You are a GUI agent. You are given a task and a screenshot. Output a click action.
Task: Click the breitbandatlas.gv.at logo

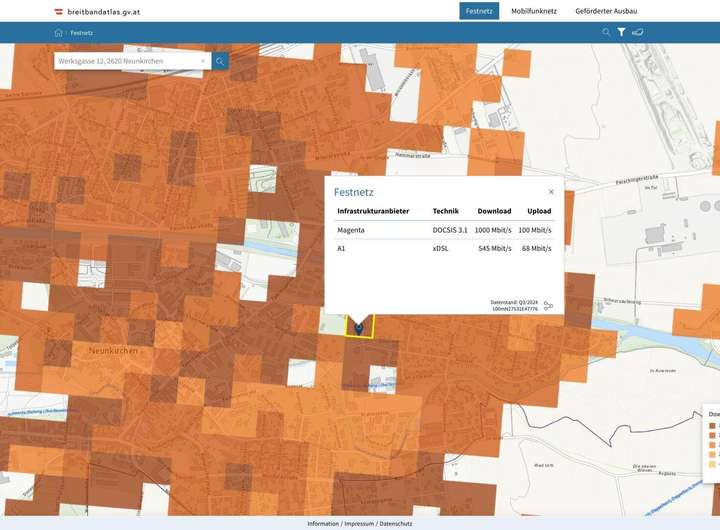coord(98,11)
